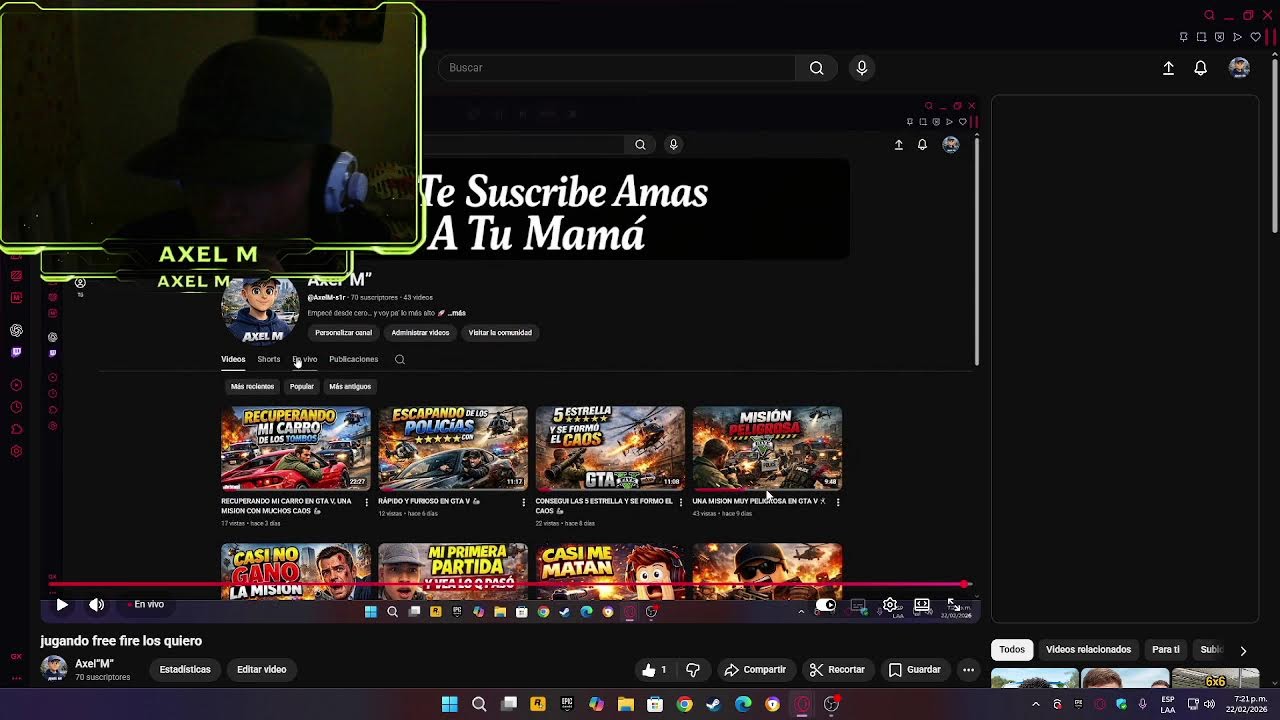
Task: Click the browser snapshot icon in toolbar
Action: [1201, 37]
